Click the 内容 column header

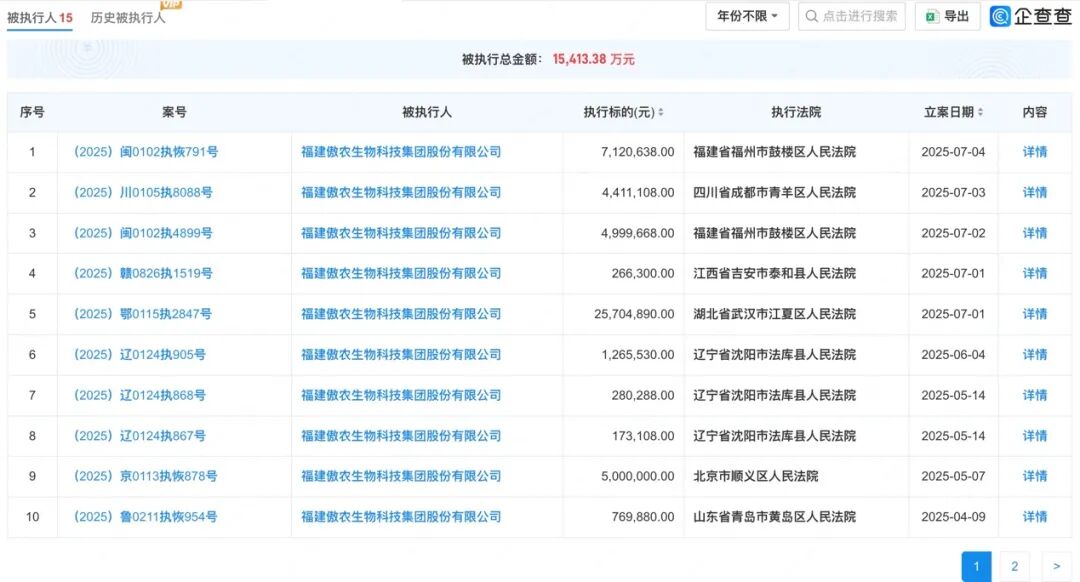[x=1035, y=112]
